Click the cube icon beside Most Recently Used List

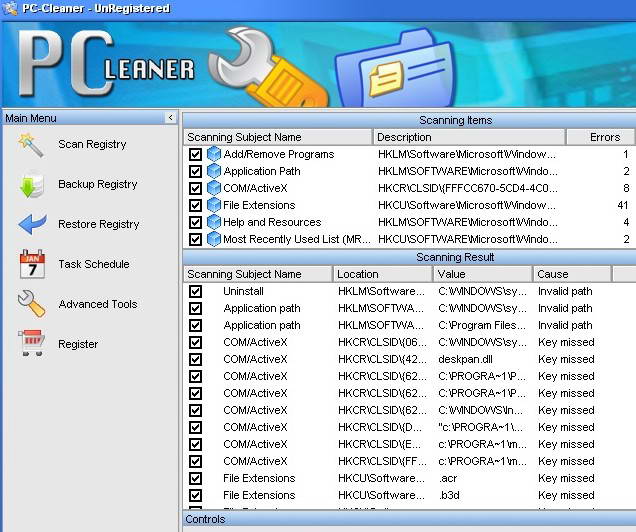click(x=213, y=239)
